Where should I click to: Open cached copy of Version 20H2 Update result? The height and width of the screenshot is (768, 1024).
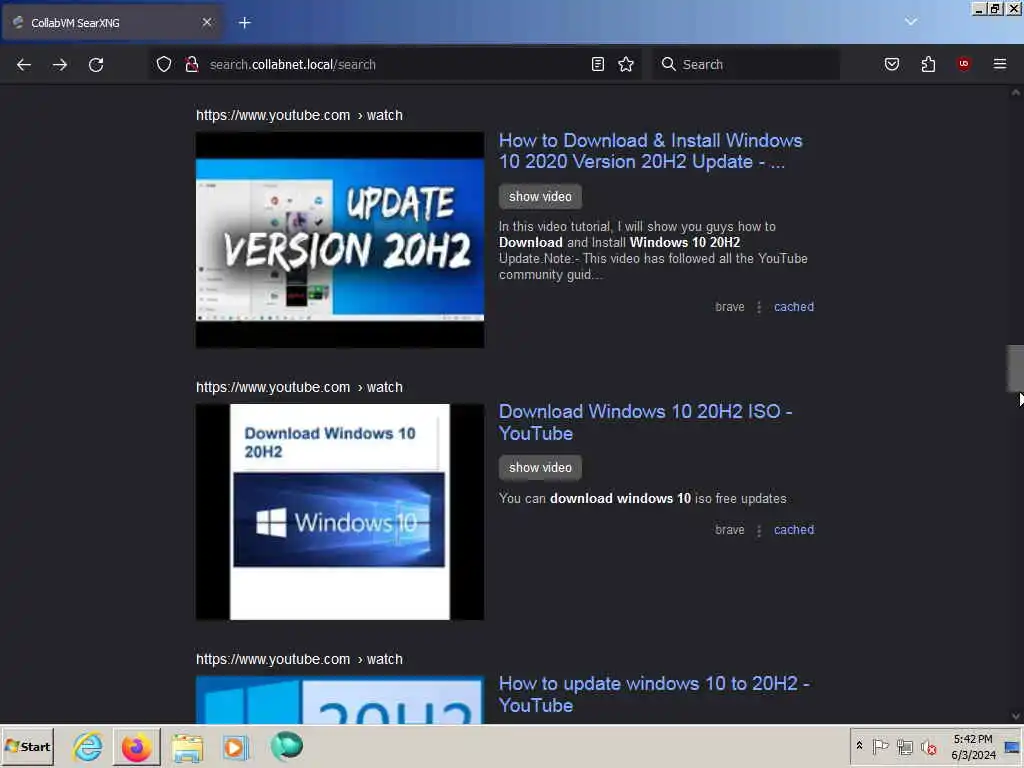tap(793, 307)
